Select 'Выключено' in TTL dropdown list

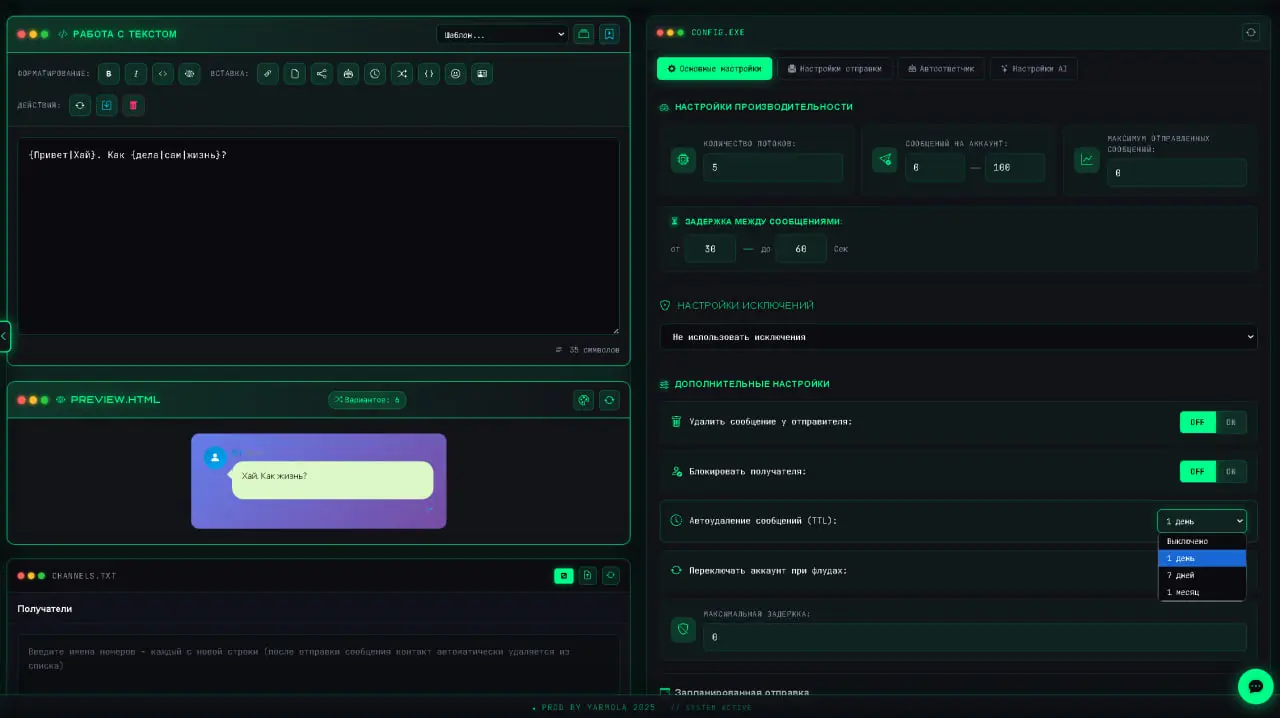pyautogui.click(x=1202, y=541)
